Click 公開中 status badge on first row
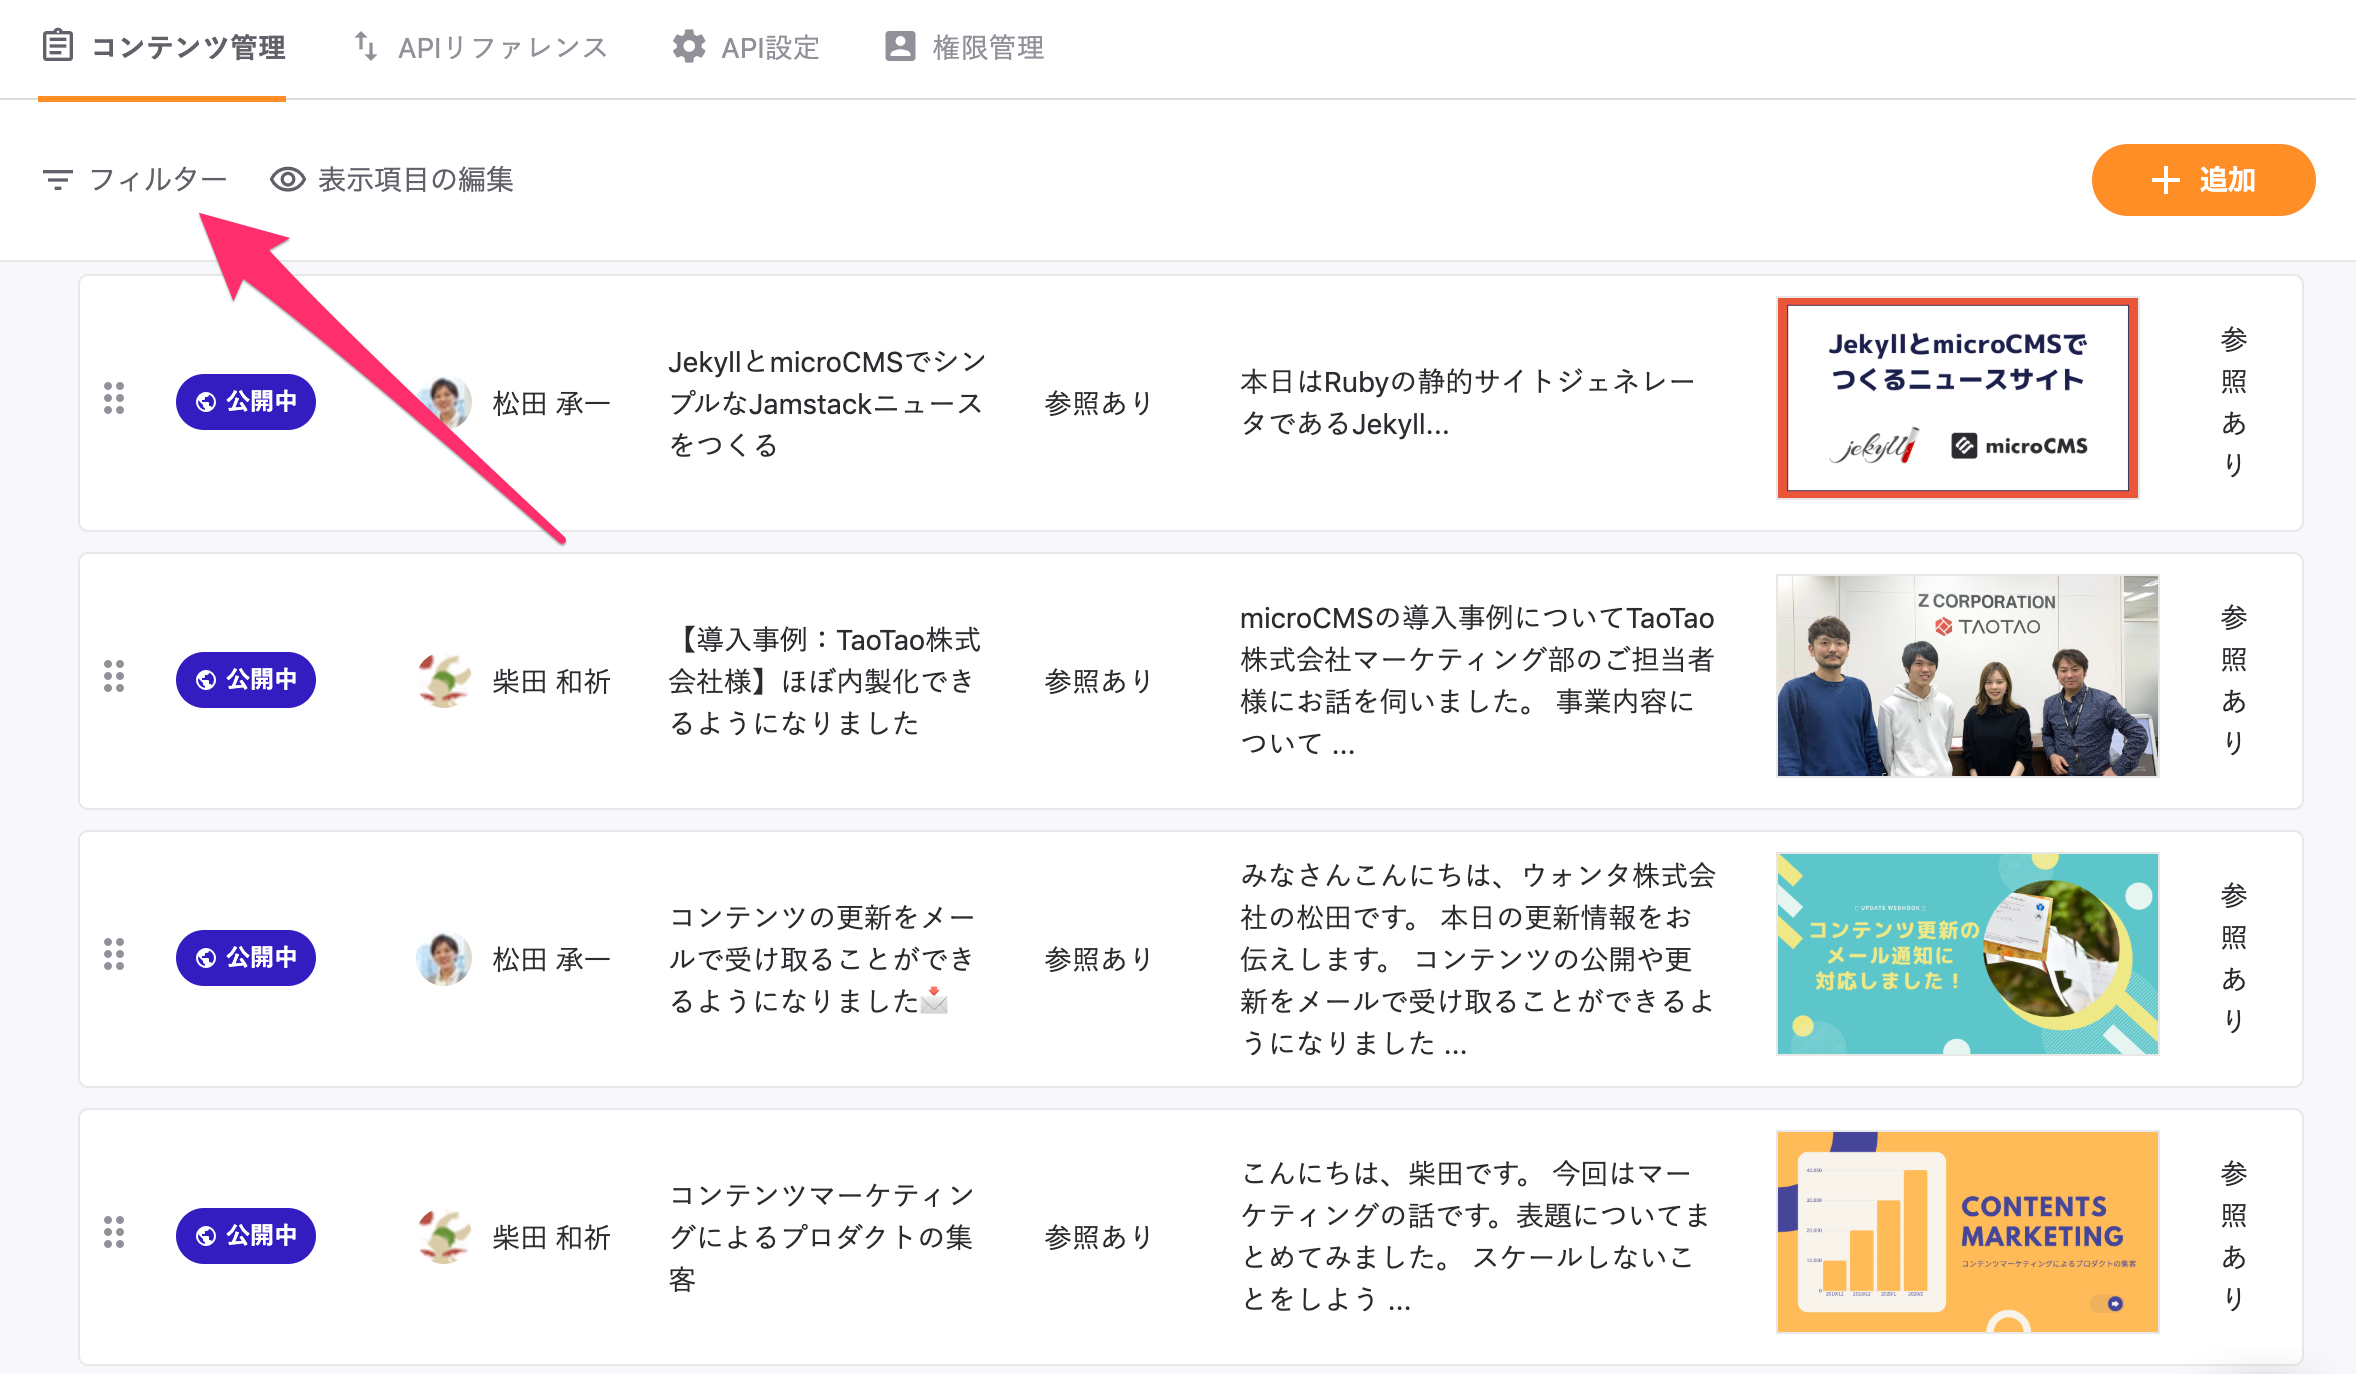 click(246, 402)
